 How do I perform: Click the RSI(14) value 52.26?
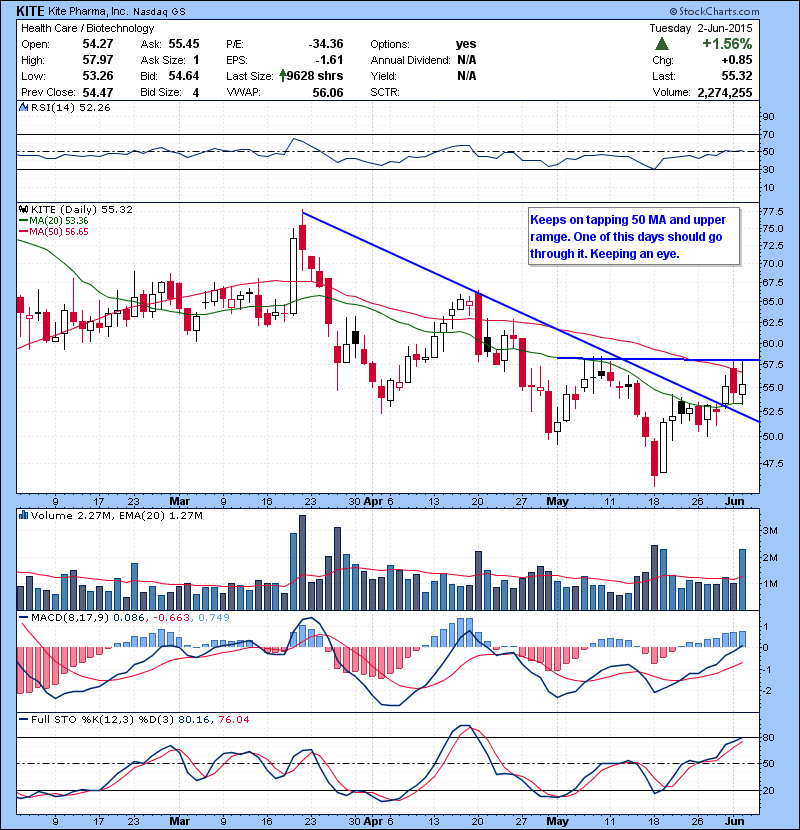pos(95,107)
